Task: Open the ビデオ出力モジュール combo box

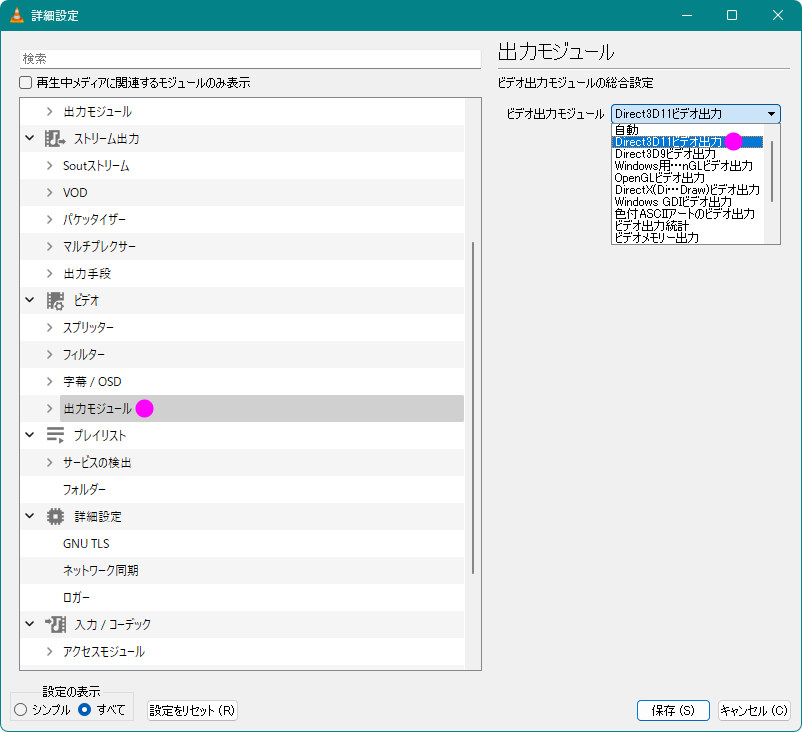Action: tap(696, 114)
